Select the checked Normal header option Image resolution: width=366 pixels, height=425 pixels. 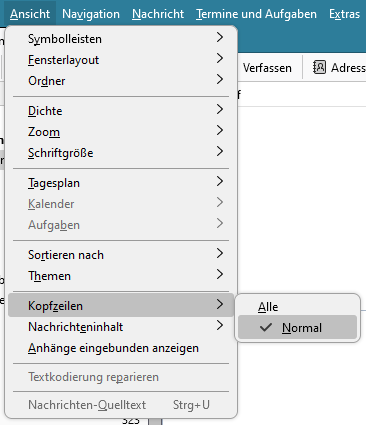click(297, 327)
